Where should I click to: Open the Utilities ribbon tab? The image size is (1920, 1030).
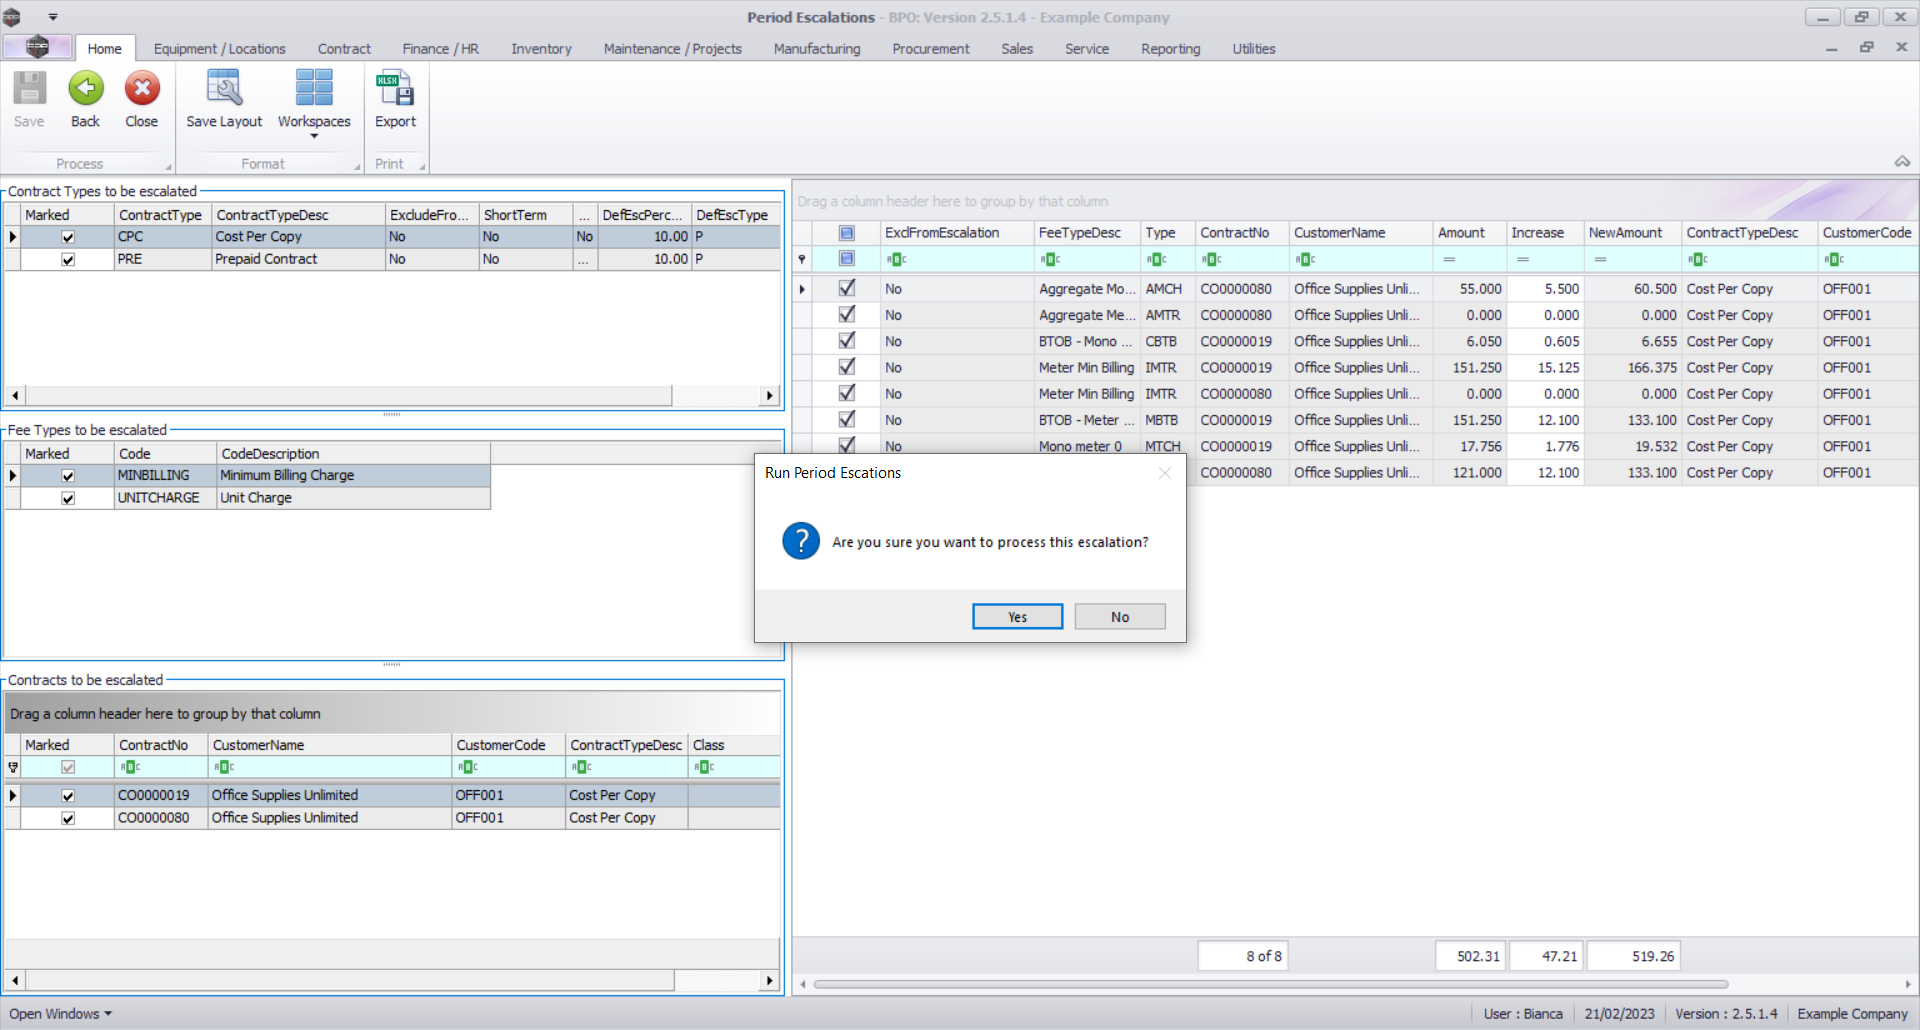coord(1253,49)
